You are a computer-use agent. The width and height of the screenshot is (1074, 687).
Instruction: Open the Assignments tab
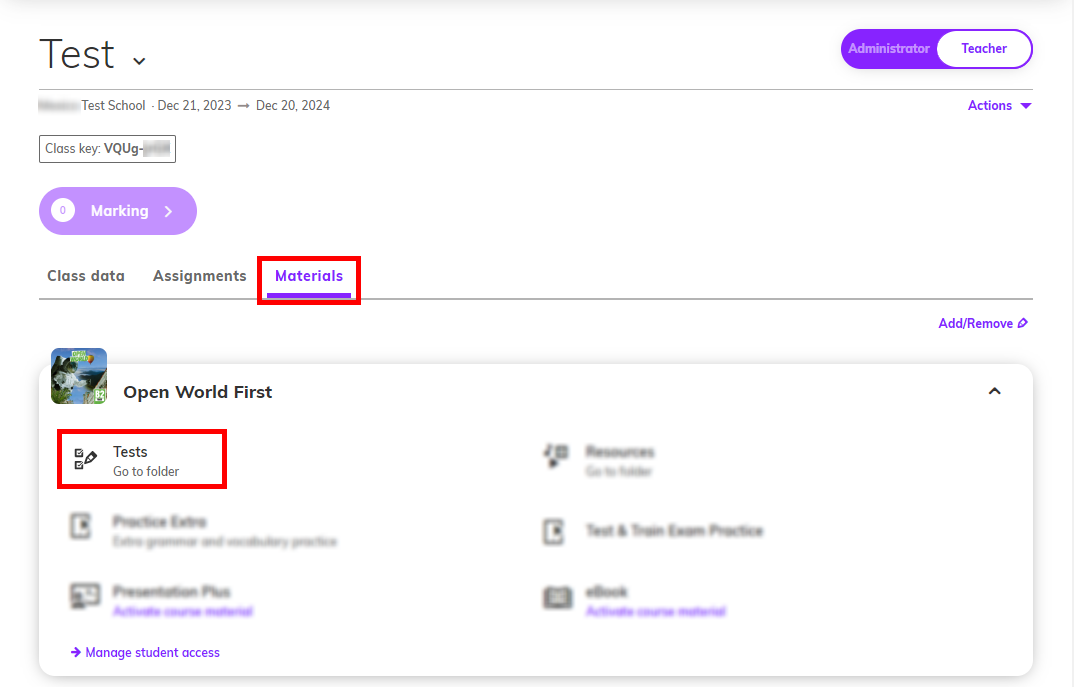[199, 276]
